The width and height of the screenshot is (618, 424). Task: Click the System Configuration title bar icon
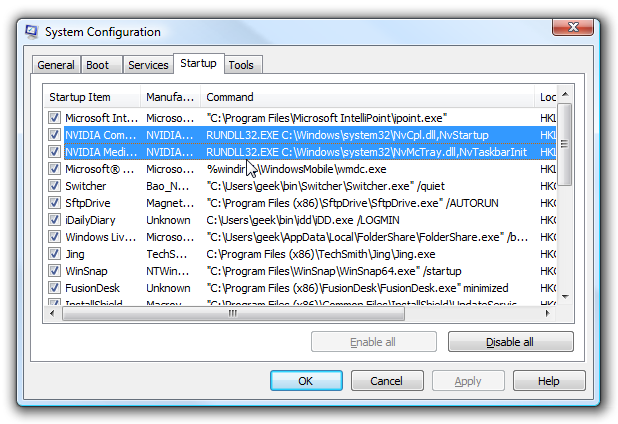[32, 31]
